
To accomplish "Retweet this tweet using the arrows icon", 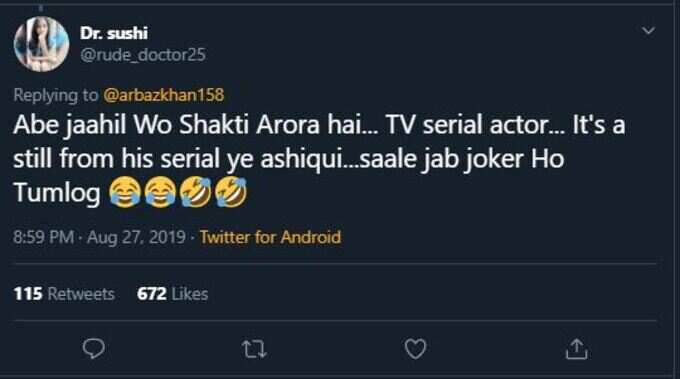I will [x=254, y=350].
